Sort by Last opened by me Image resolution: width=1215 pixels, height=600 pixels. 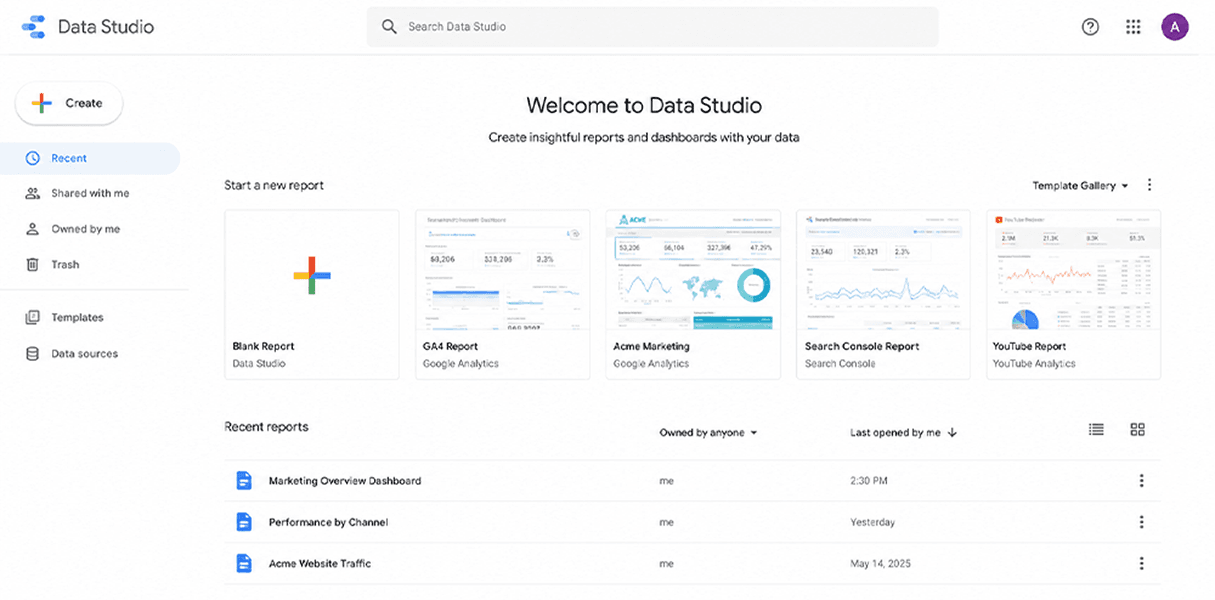tap(904, 433)
